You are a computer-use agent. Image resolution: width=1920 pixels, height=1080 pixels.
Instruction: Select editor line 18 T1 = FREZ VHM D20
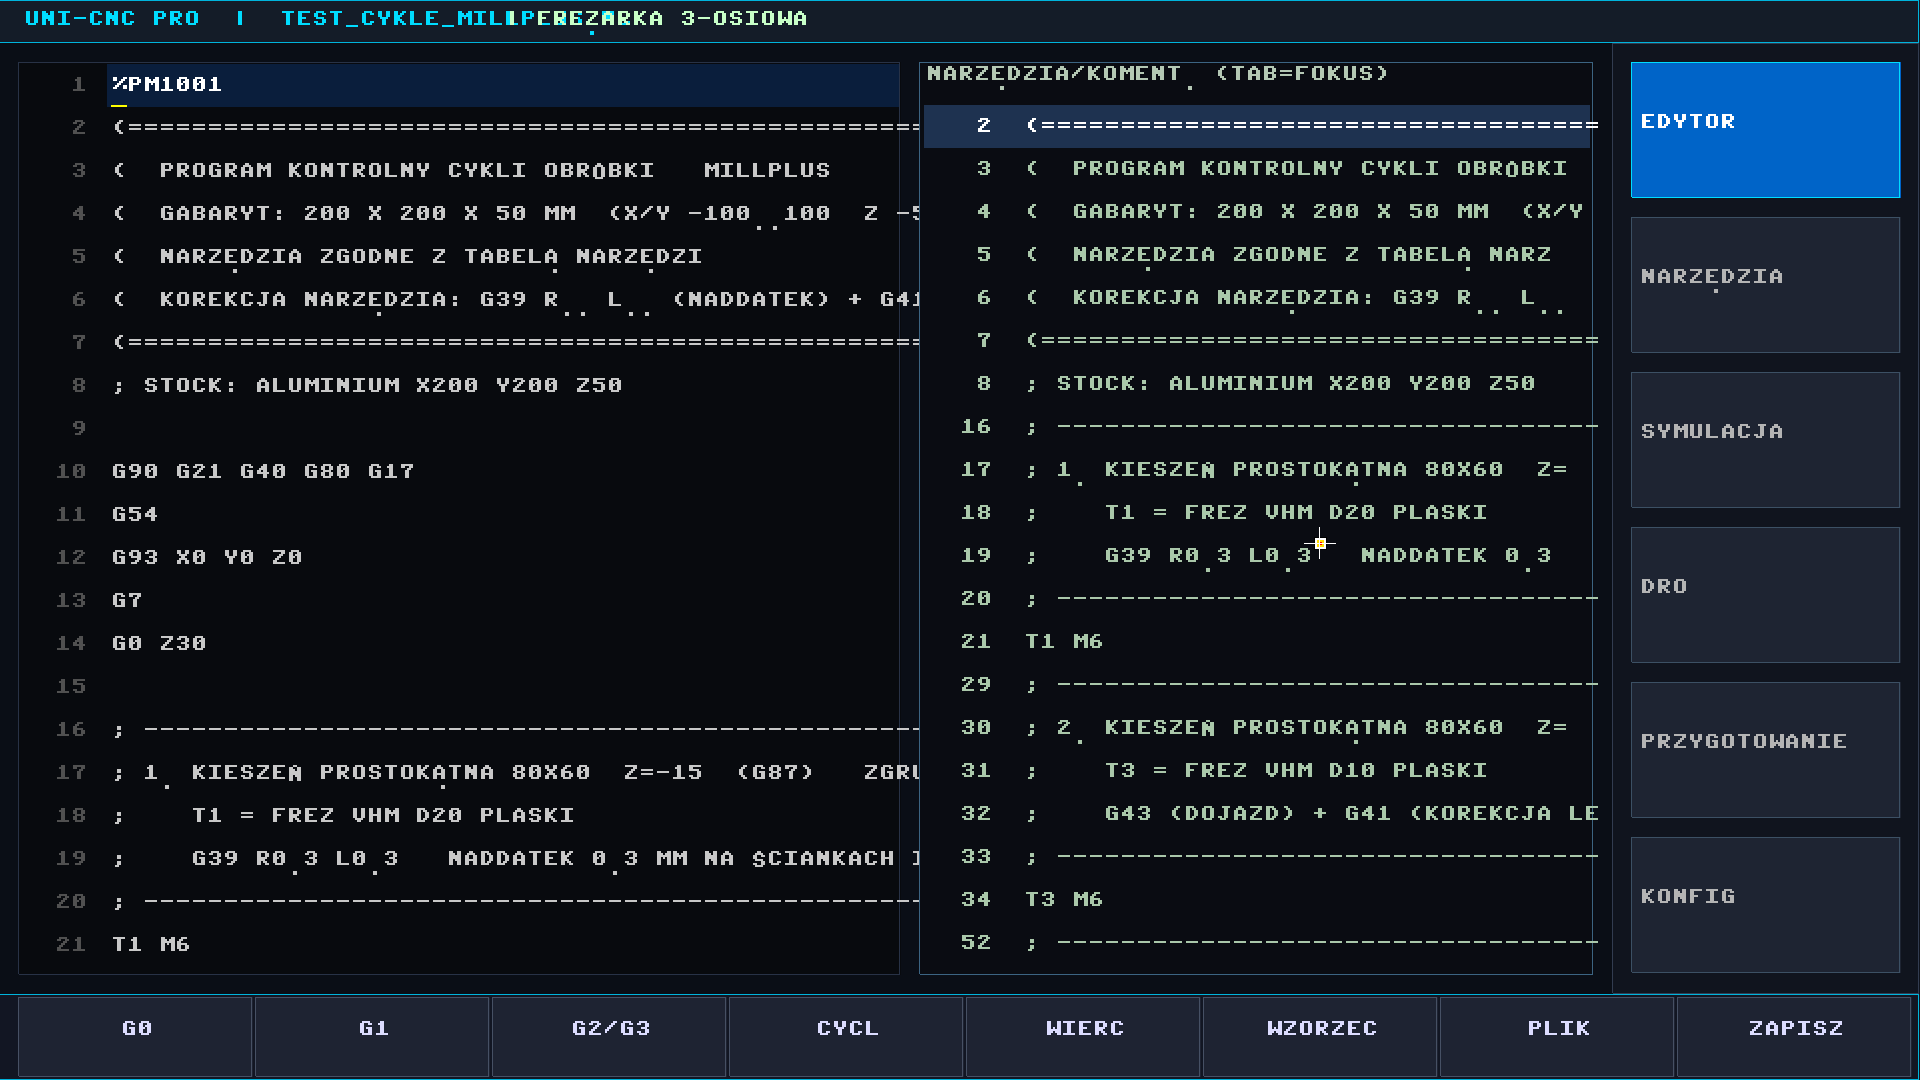[x=460, y=815]
